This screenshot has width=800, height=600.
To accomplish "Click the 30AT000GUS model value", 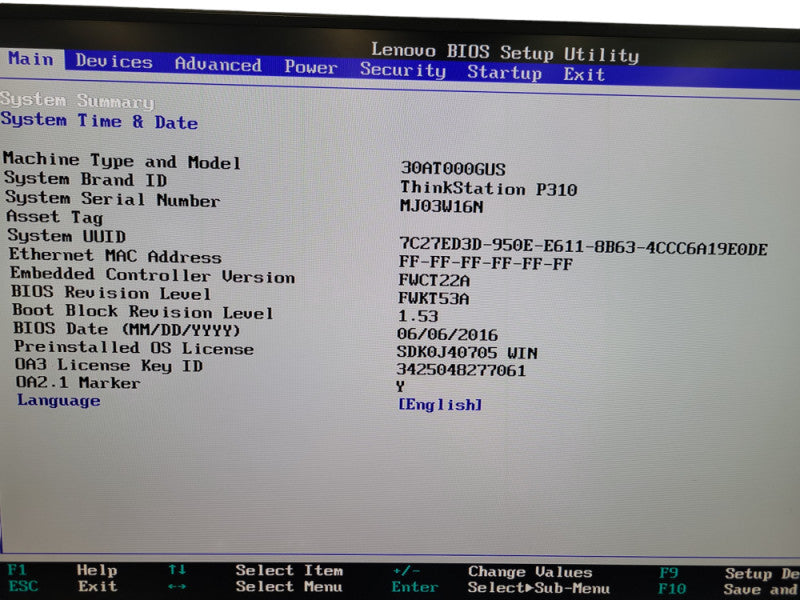I will pyautogui.click(x=453, y=168).
